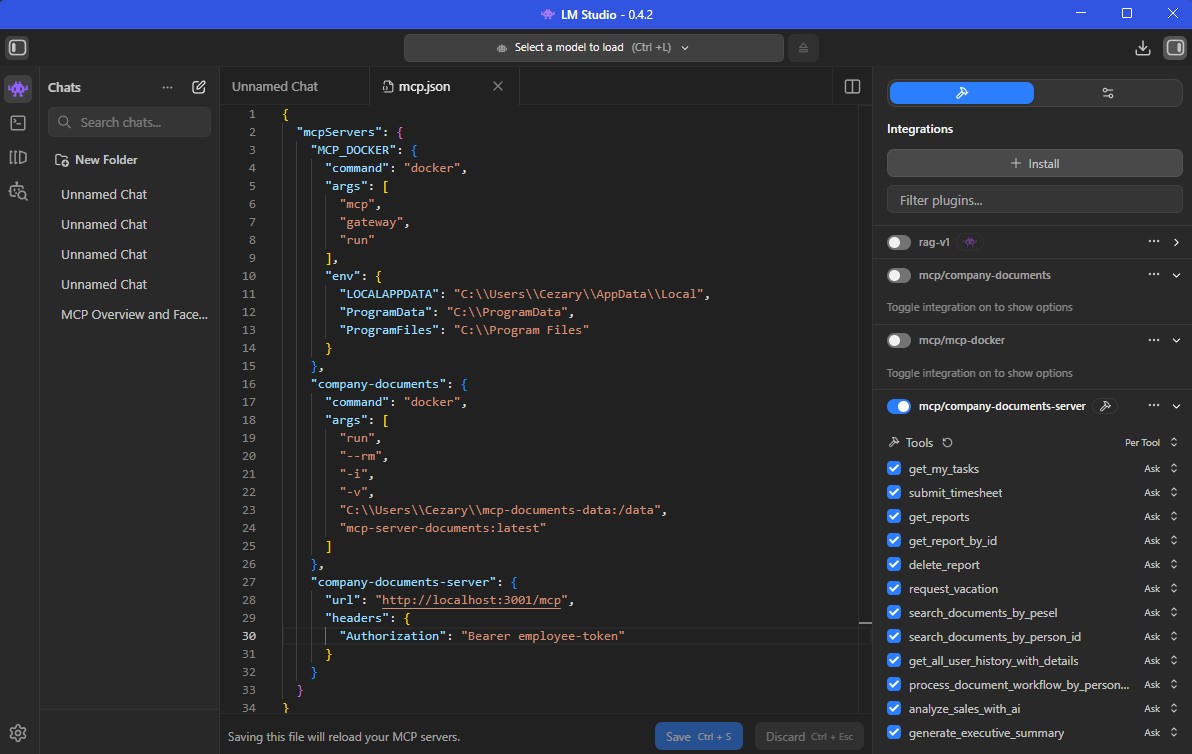The width and height of the screenshot is (1192, 754).
Task: Click the Filter plugins field
Action: [1034, 200]
